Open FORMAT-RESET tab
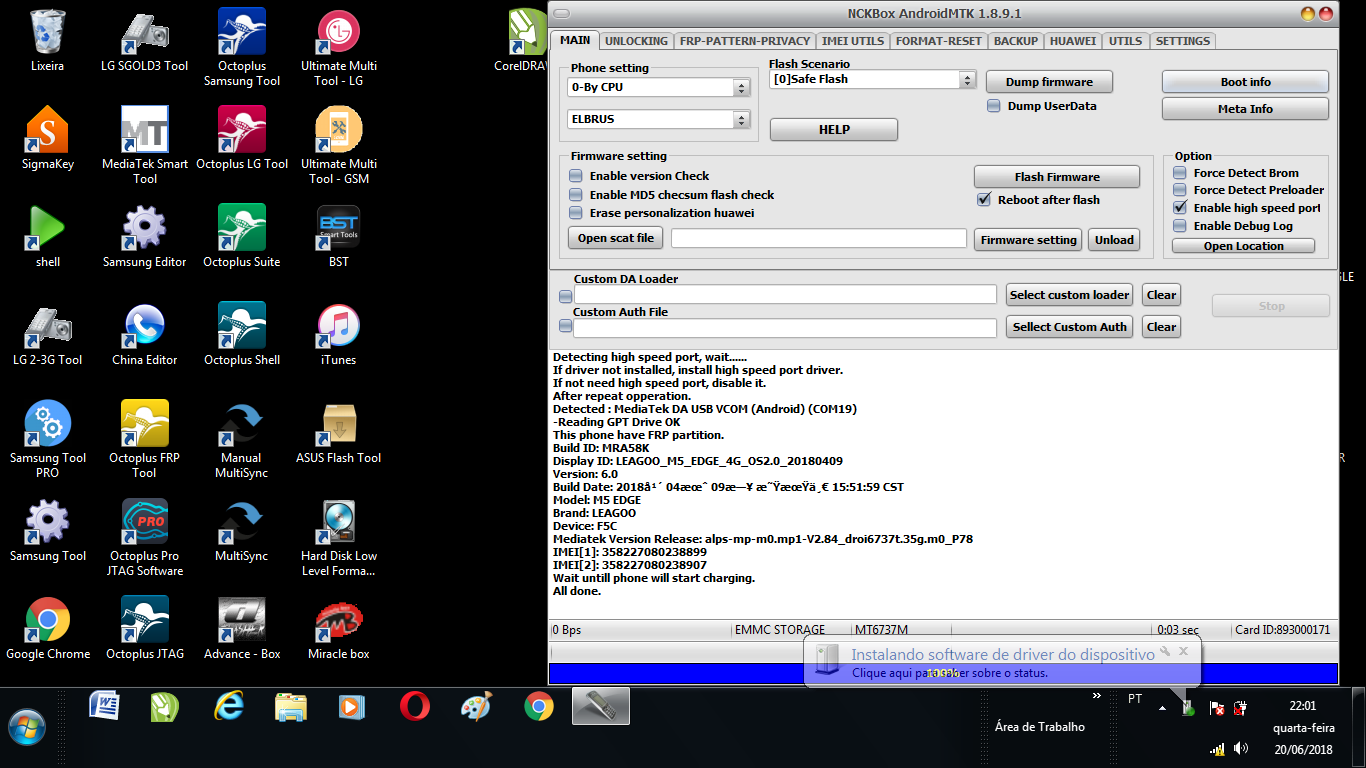 tap(939, 41)
